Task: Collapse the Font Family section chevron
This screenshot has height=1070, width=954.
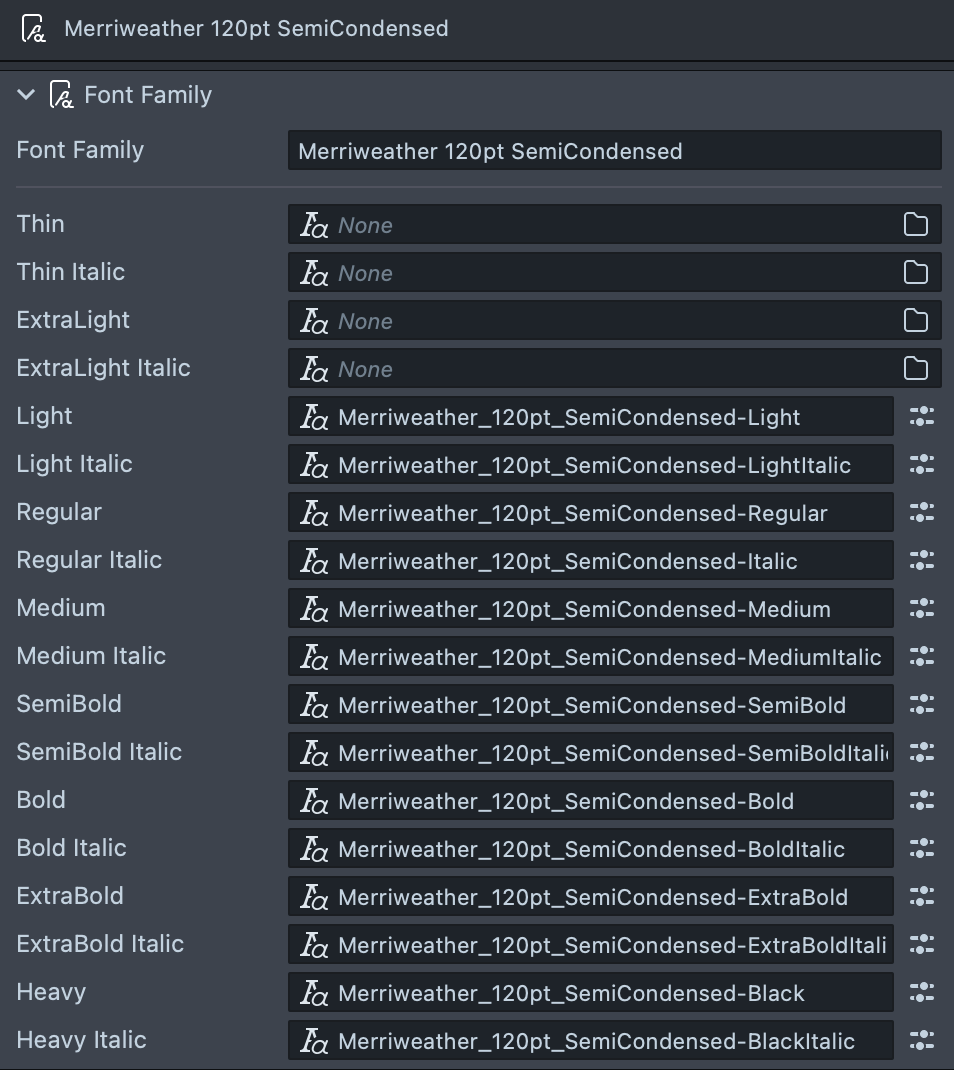Action: (x=26, y=95)
